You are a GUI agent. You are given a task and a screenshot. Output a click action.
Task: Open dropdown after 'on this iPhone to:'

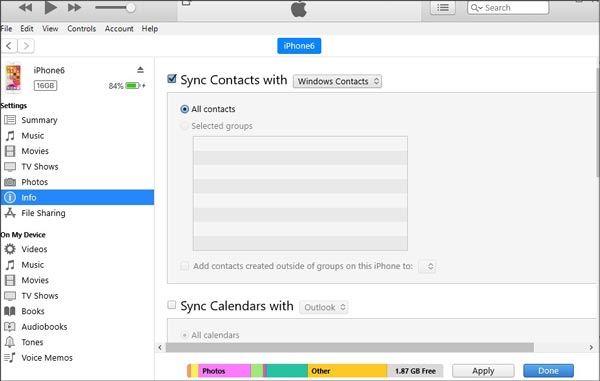point(427,266)
